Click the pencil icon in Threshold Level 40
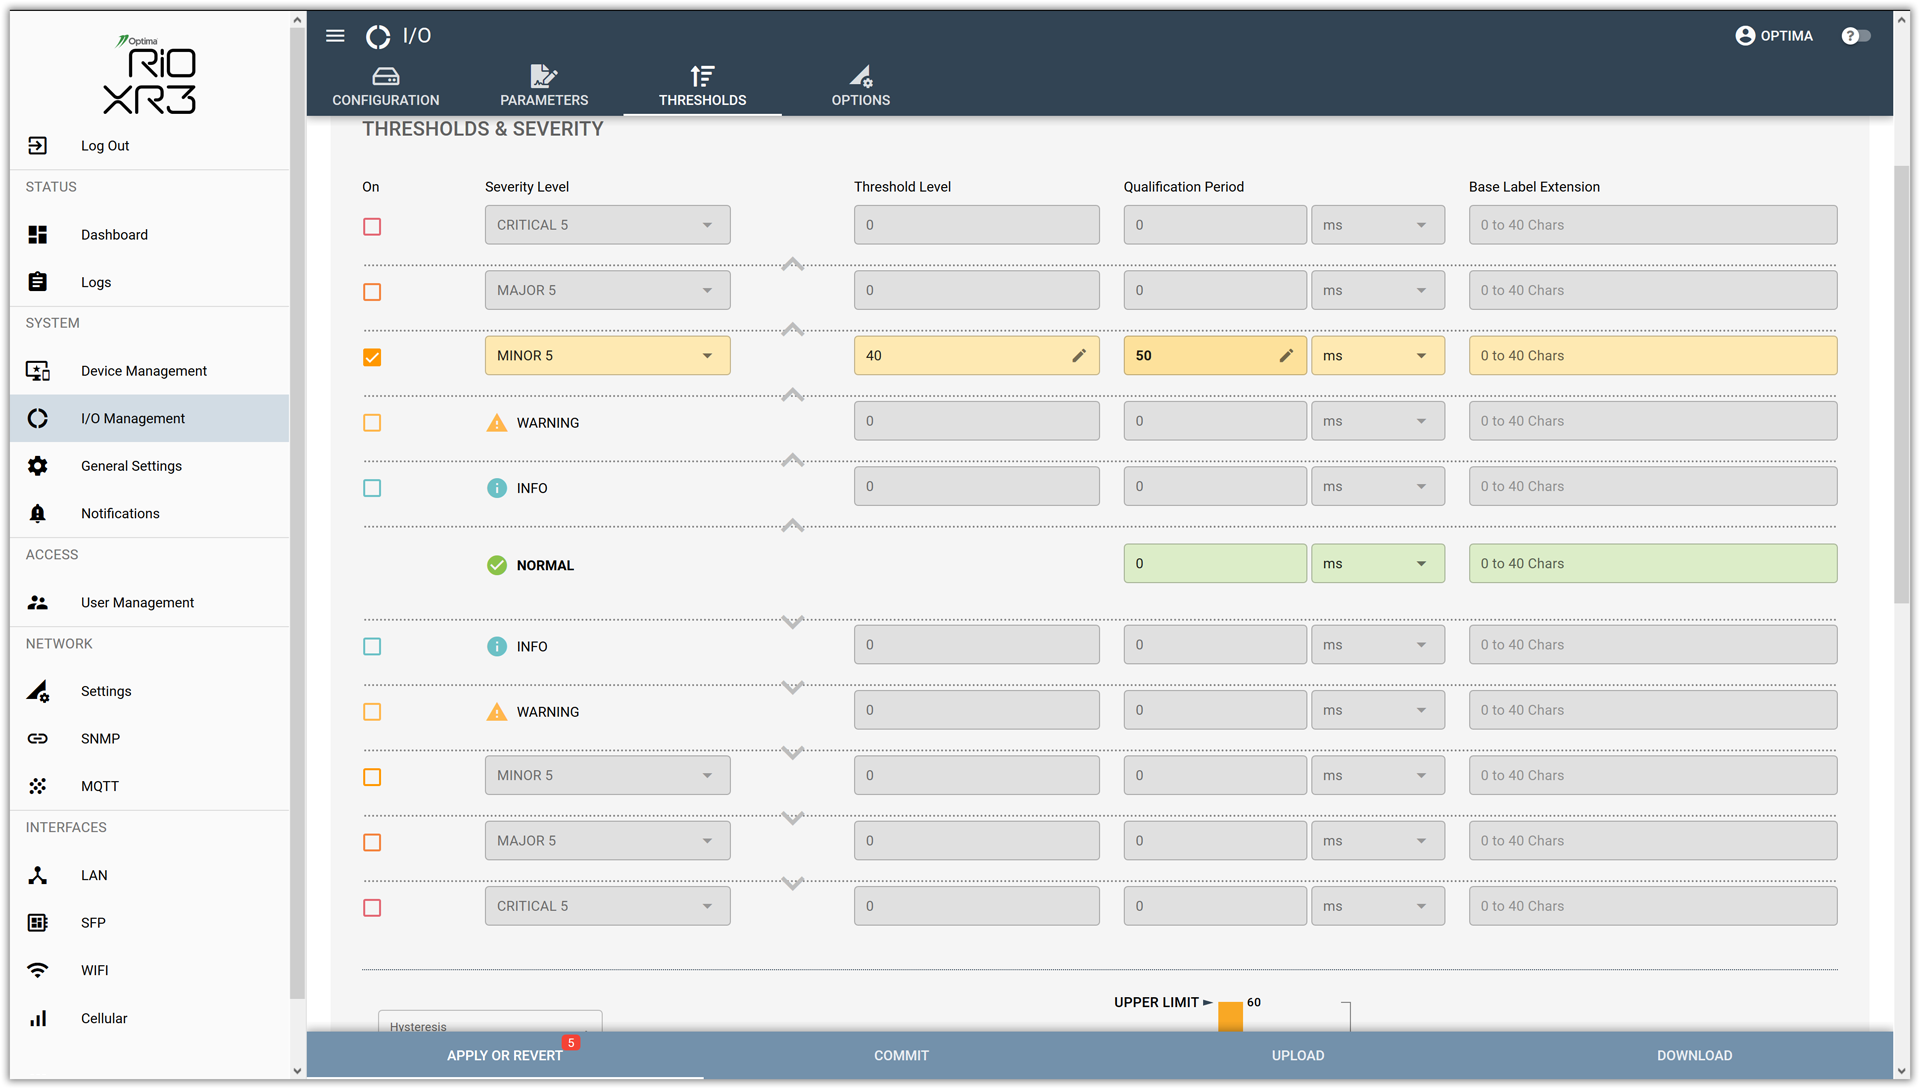Viewport: 1920px width, 1089px height. click(1079, 356)
